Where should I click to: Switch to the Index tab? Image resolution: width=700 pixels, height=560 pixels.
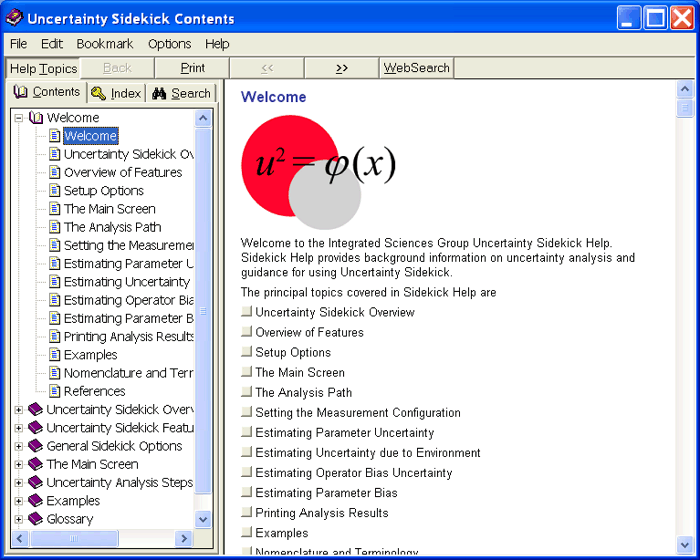(117, 93)
